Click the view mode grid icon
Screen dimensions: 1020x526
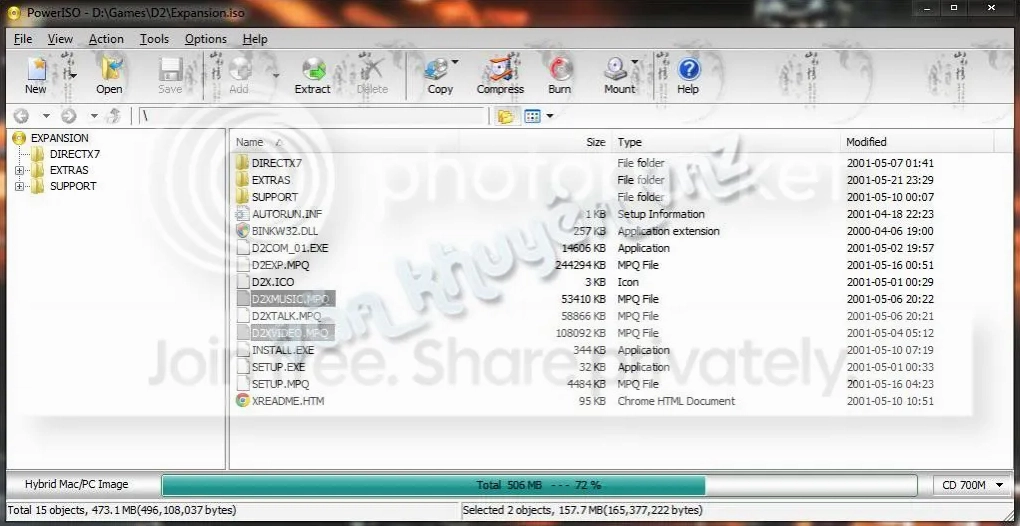pos(533,116)
